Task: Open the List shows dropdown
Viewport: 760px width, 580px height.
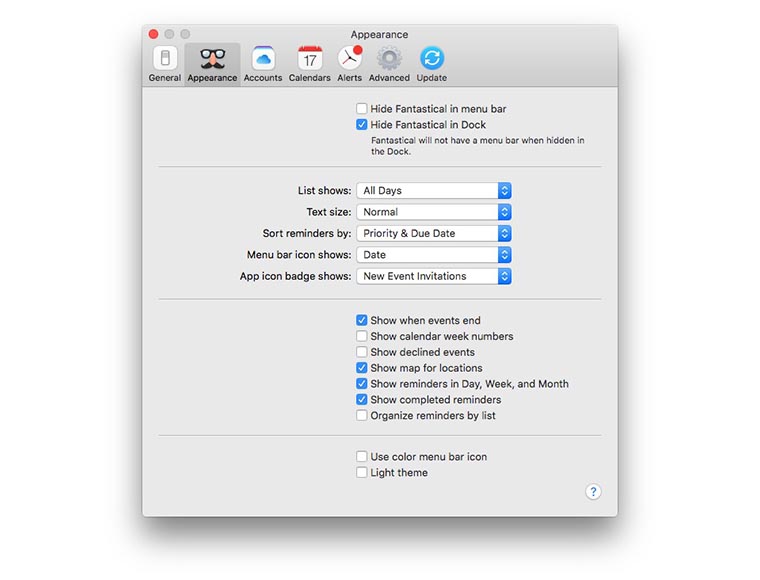Action: pos(434,190)
